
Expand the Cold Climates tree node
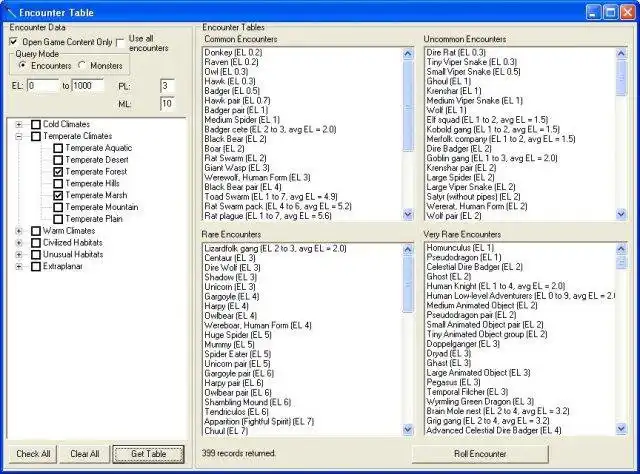(x=19, y=124)
